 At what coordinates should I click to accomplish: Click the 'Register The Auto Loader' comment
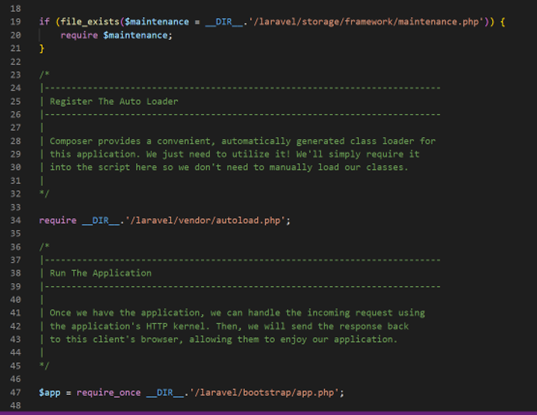pyautogui.click(x=114, y=101)
